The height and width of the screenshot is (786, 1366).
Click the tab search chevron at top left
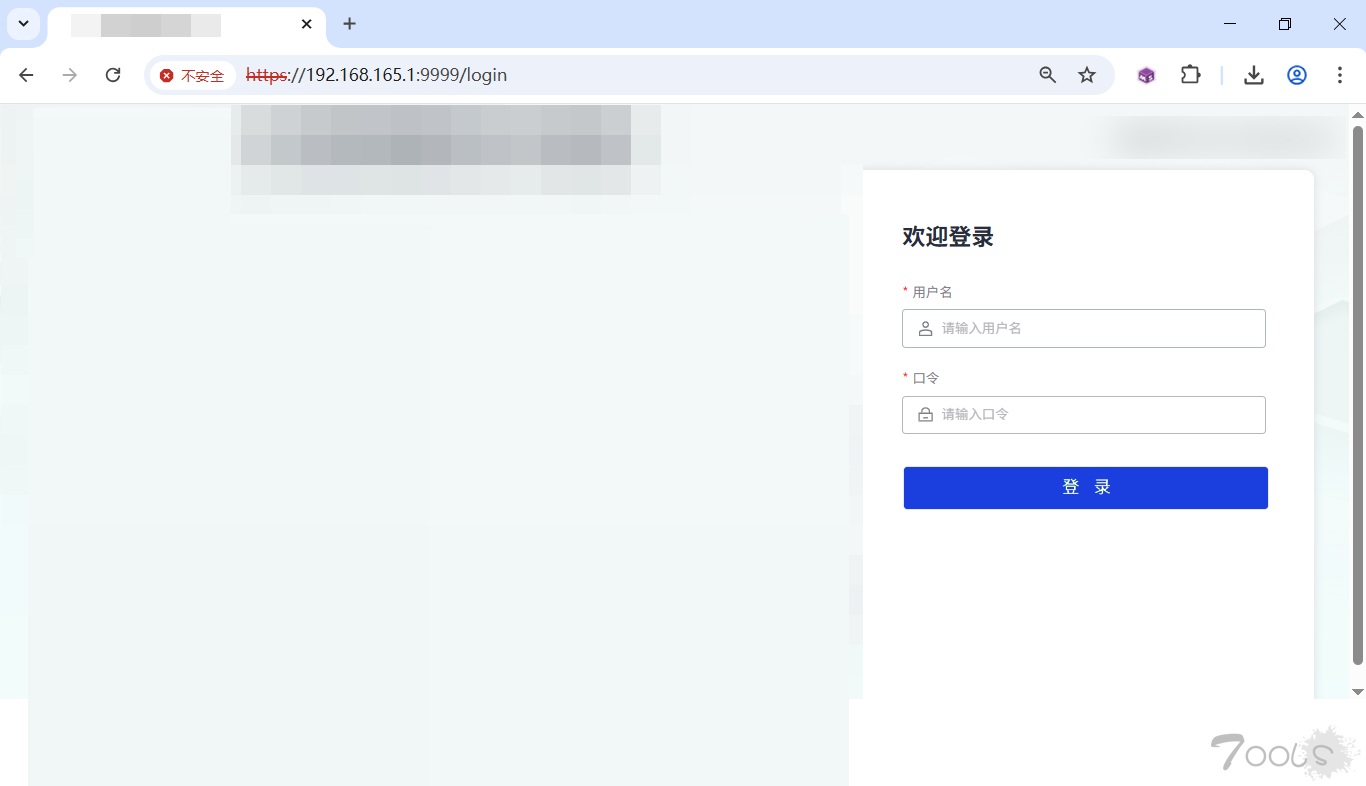(24, 24)
